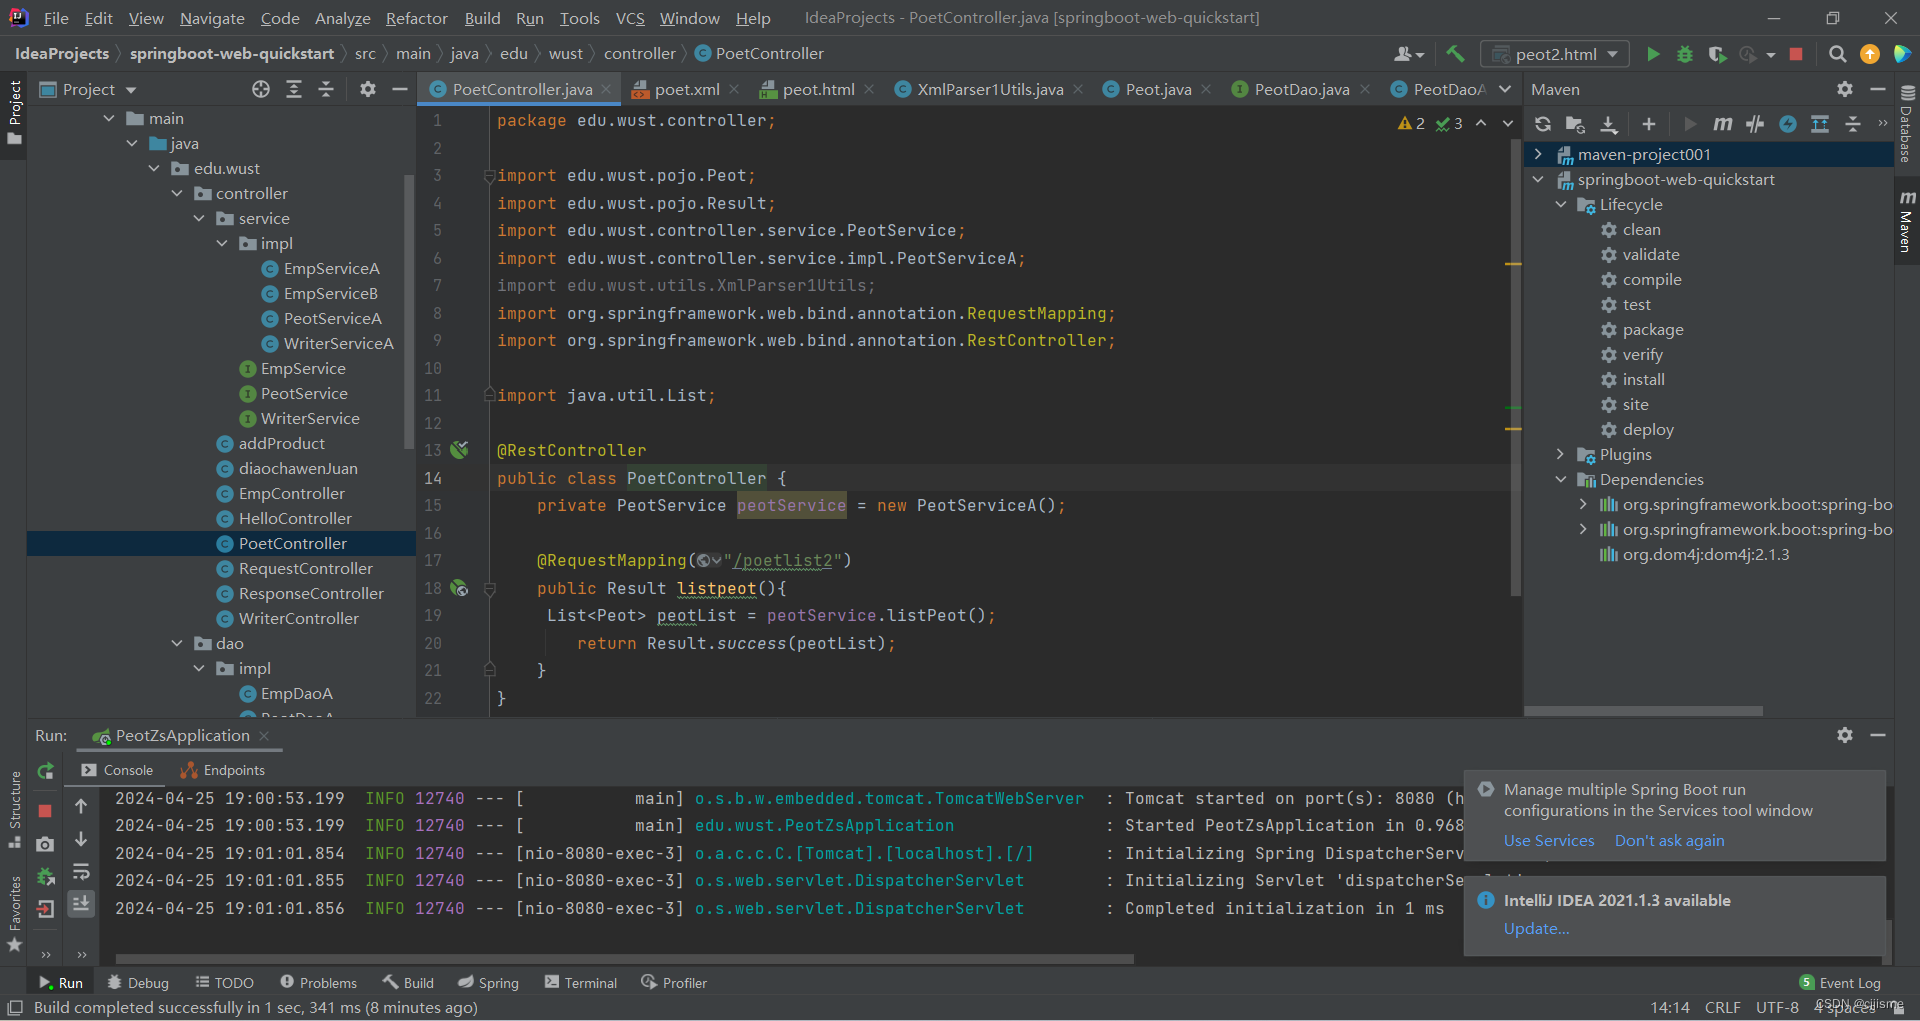Close the PoetController.java tab
1920x1021 pixels.
tap(606, 89)
